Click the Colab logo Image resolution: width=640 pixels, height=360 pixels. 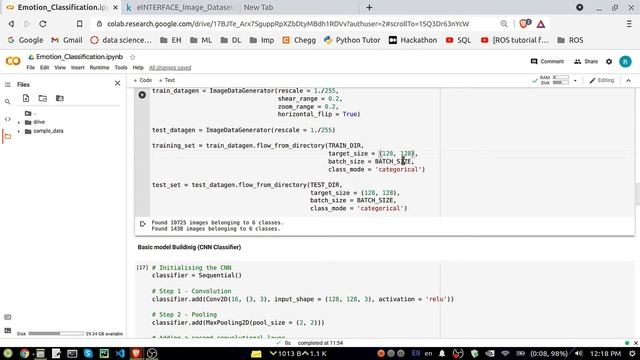coord(13,62)
